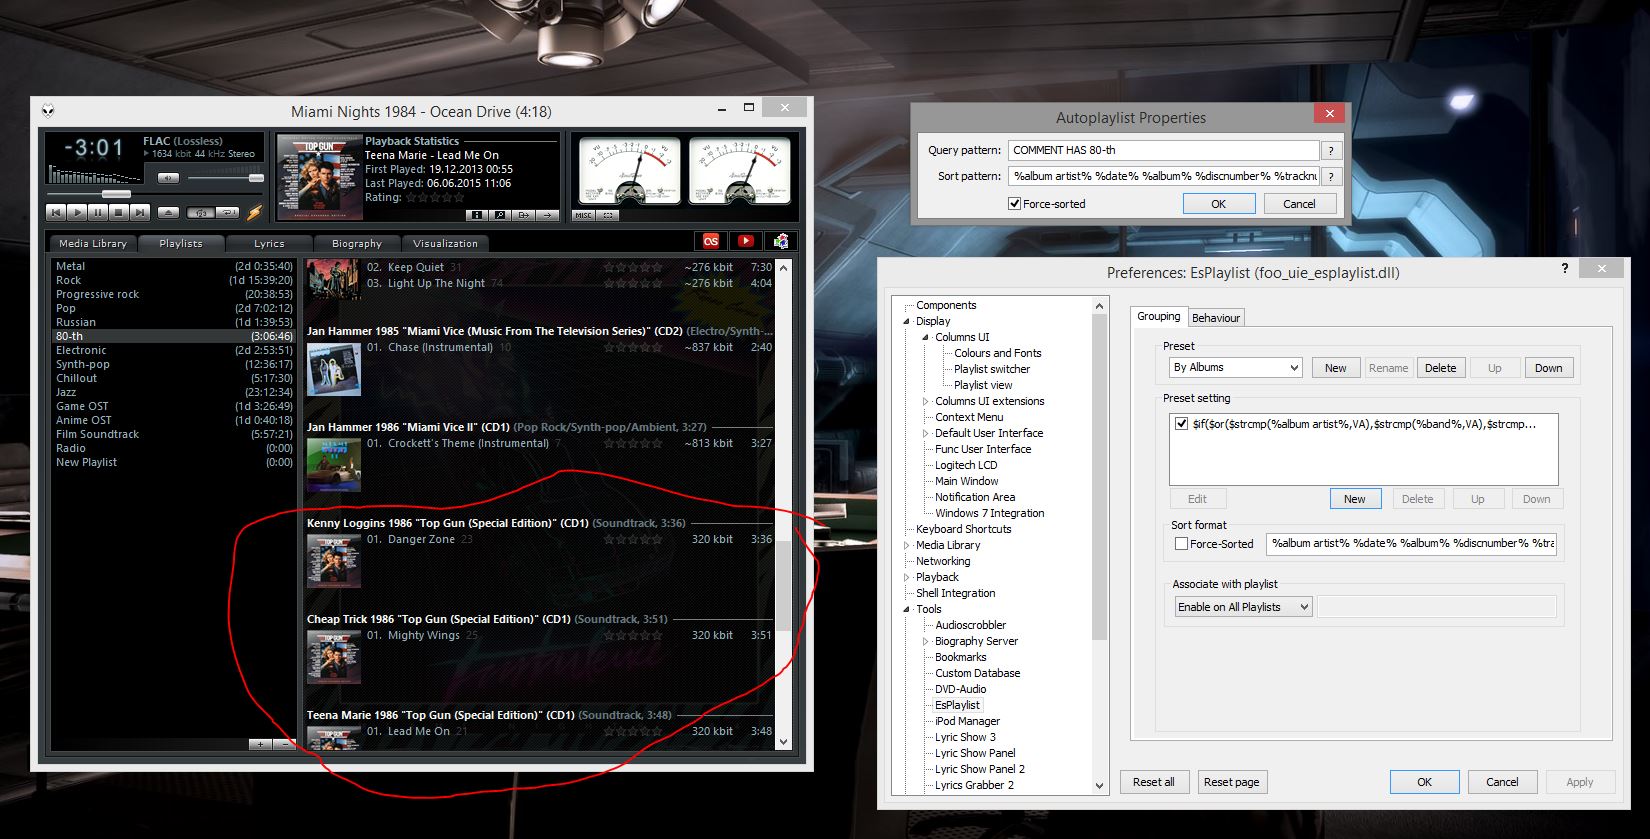Image resolution: width=1650 pixels, height=839 pixels.
Task: Open 'Enable on All Playlists' dropdown
Action: pyautogui.click(x=1243, y=607)
